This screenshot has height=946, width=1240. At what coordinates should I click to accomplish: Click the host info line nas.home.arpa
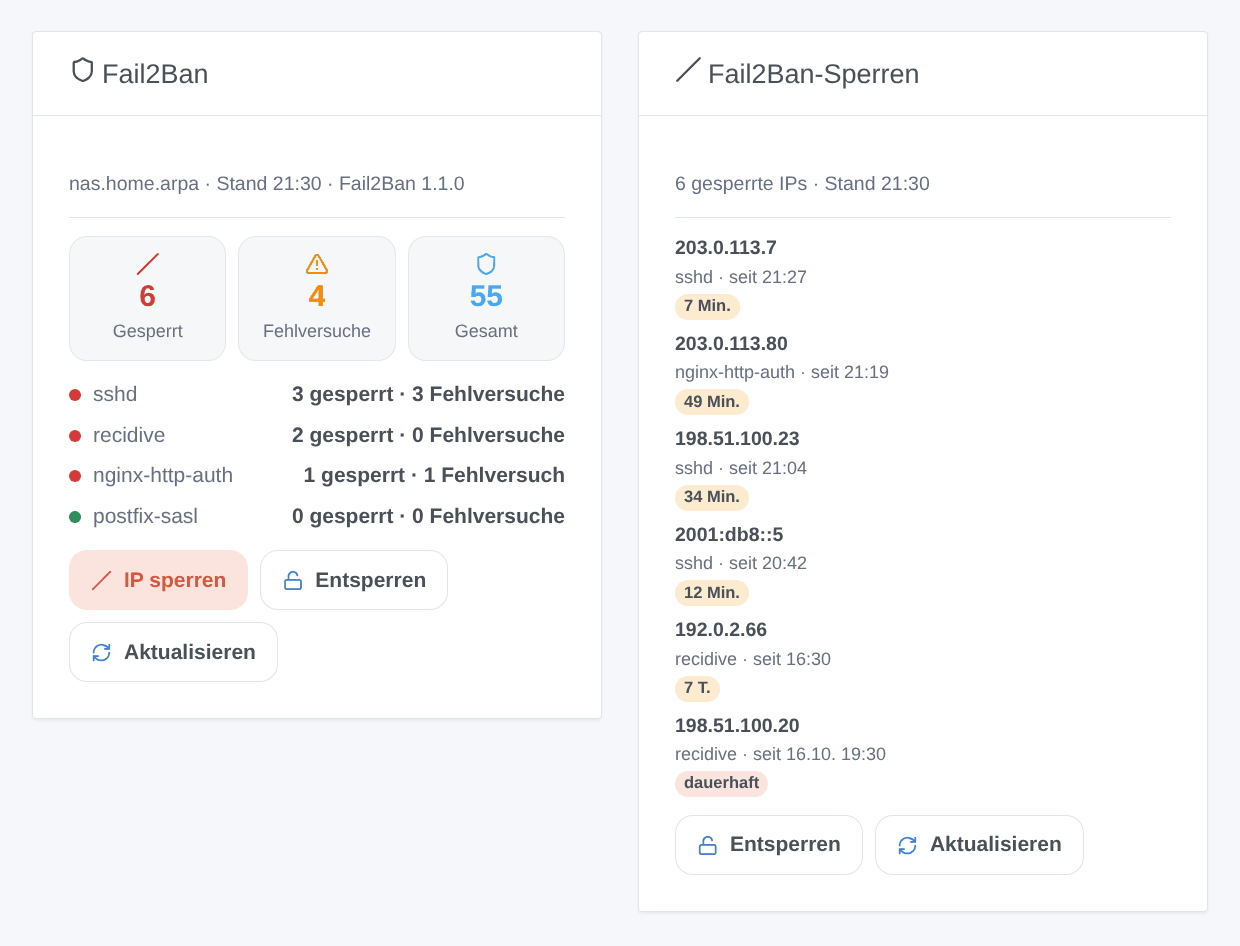tap(267, 184)
